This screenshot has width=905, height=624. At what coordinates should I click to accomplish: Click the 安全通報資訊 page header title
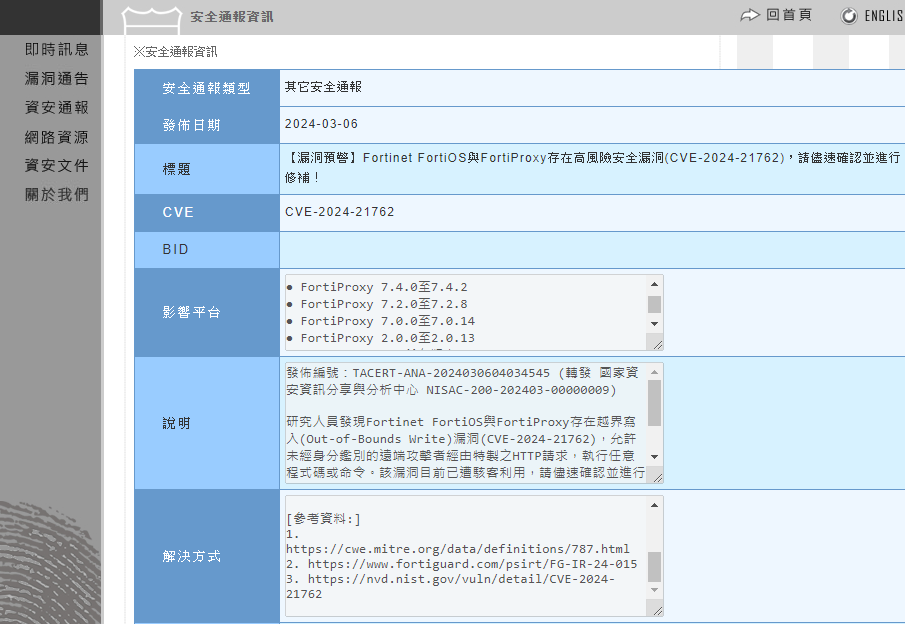tap(232, 17)
